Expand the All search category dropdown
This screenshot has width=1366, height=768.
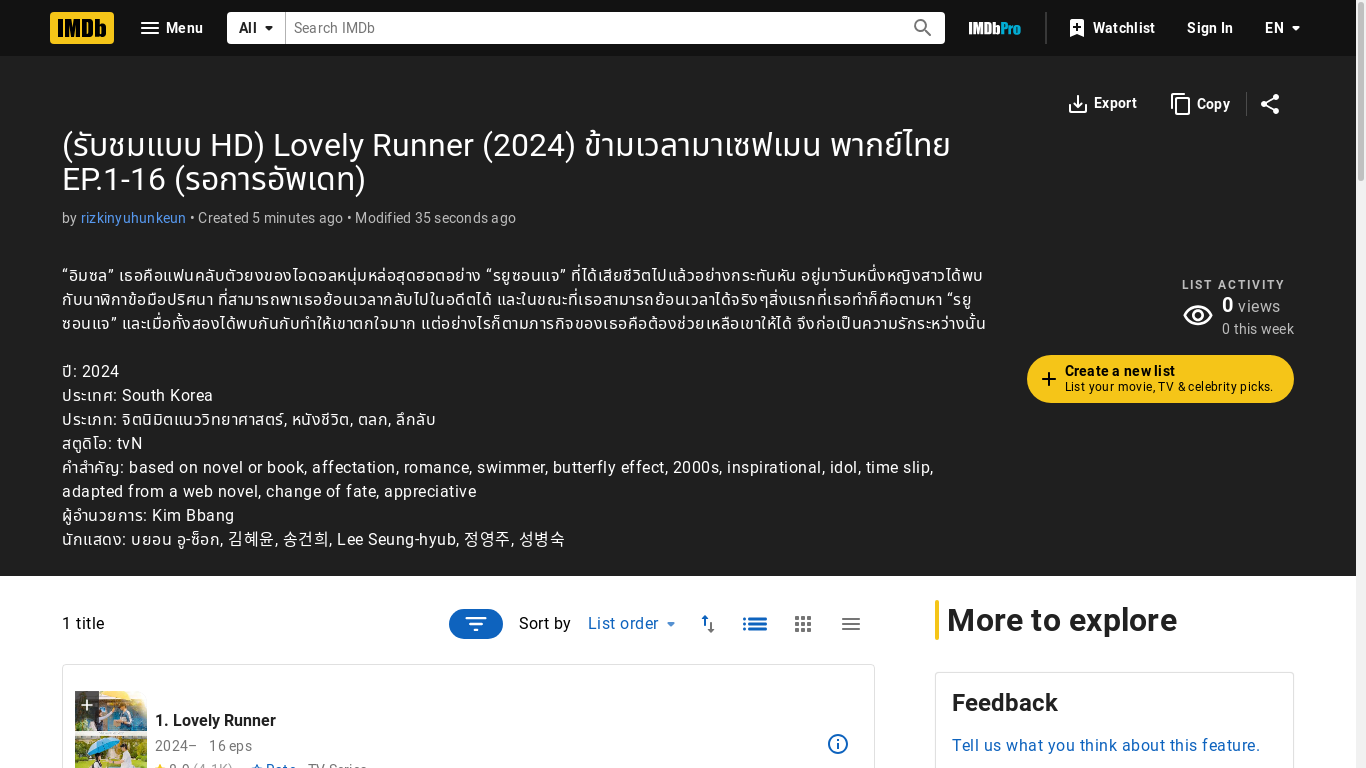(x=256, y=28)
